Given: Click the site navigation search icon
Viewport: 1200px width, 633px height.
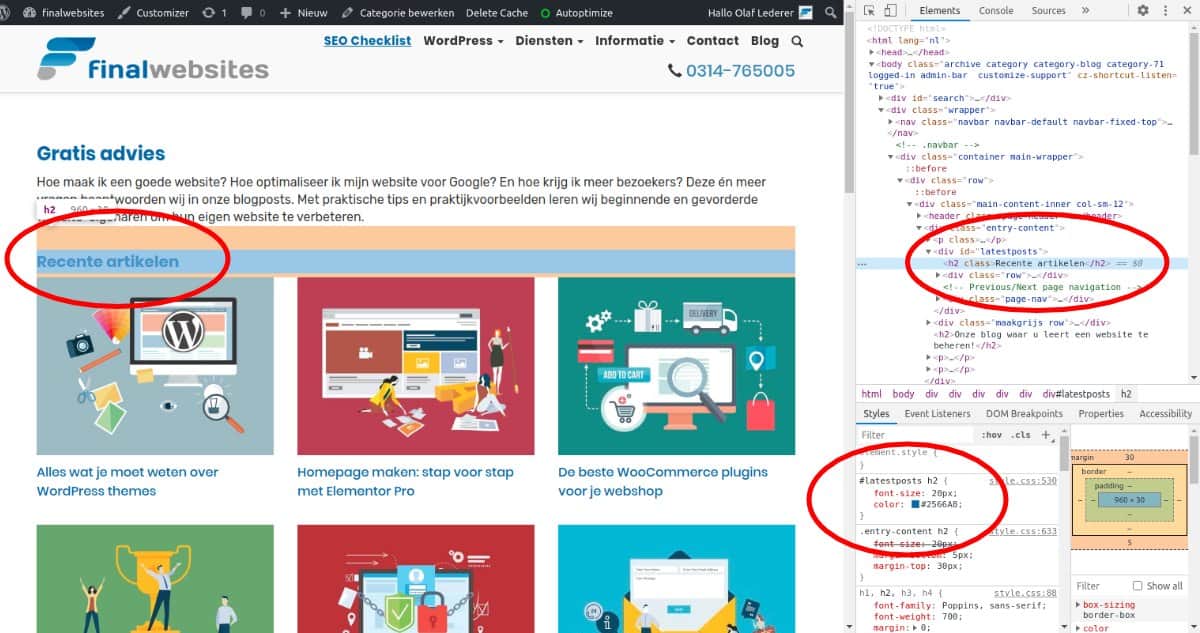Looking at the screenshot, I should coord(797,42).
